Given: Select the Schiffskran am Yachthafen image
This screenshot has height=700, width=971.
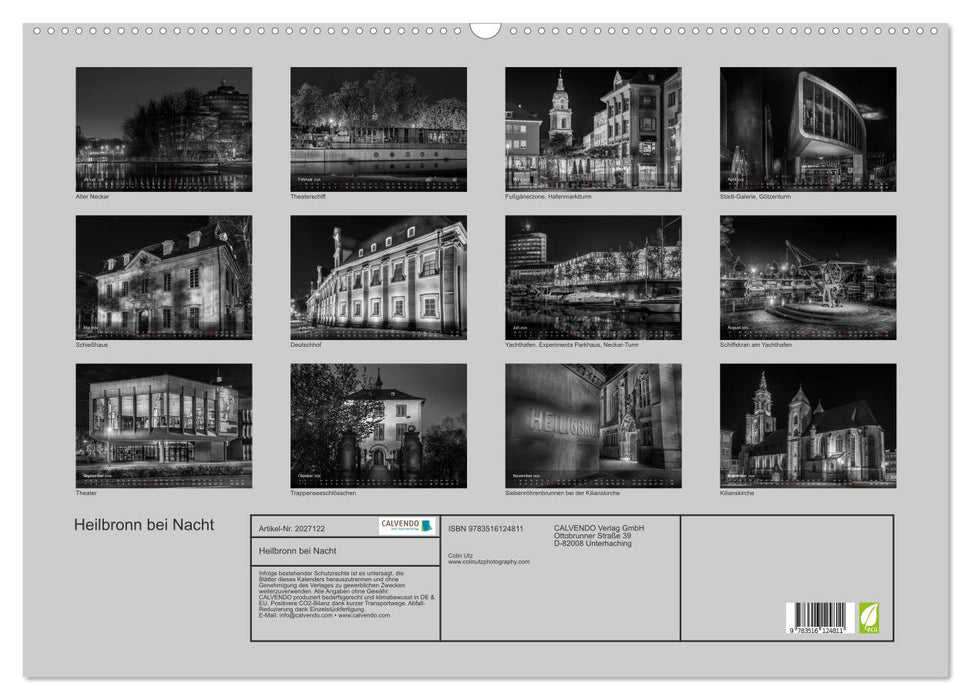Looking at the screenshot, I should pos(807,277).
